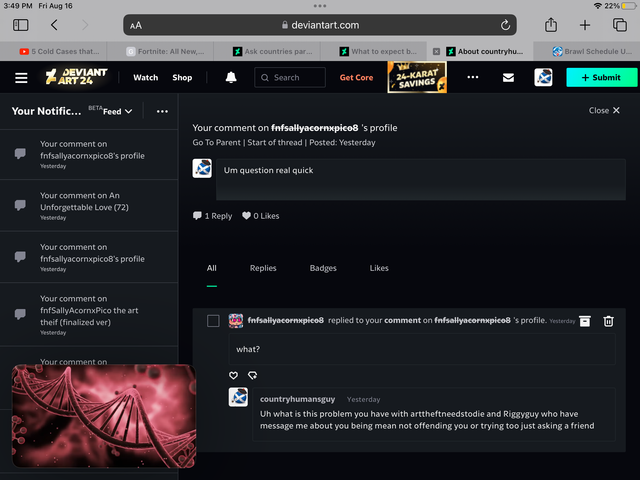Open the header three-dots more menu
This screenshot has height=480, width=640.
pyautogui.click(x=473, y=77)
